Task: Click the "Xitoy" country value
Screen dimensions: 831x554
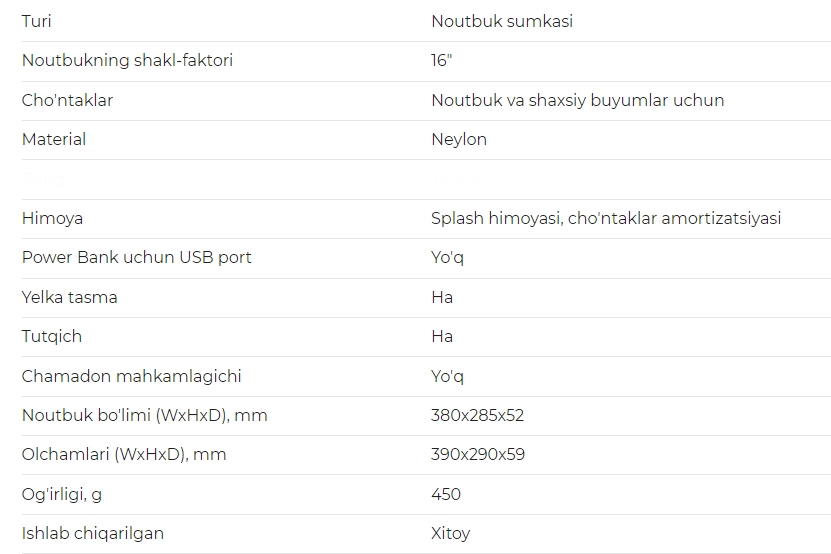Action: tap(450, 533)
